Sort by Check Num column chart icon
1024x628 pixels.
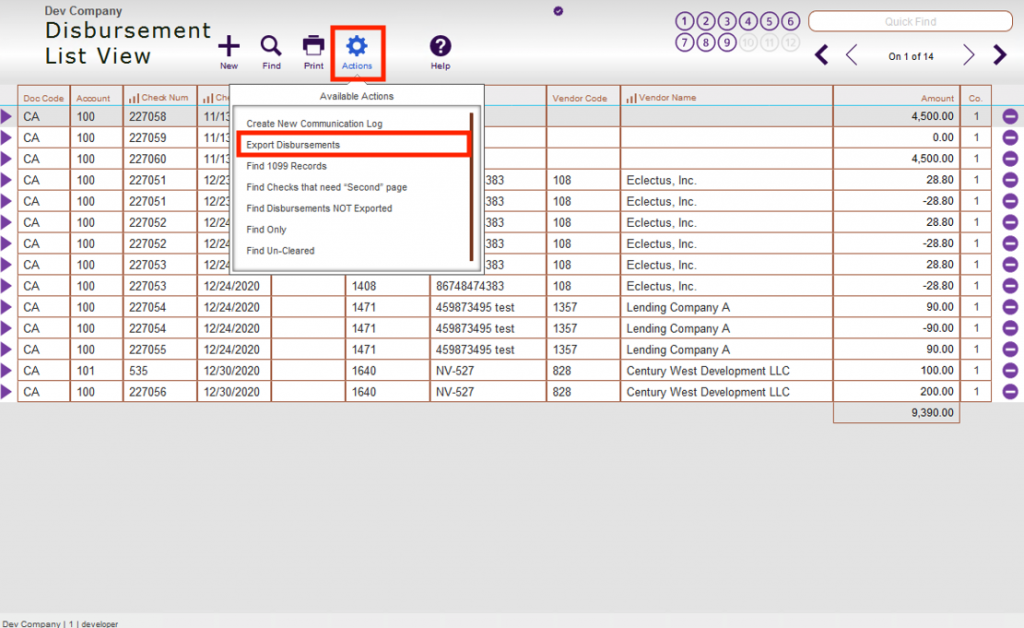tap(134, 98)
